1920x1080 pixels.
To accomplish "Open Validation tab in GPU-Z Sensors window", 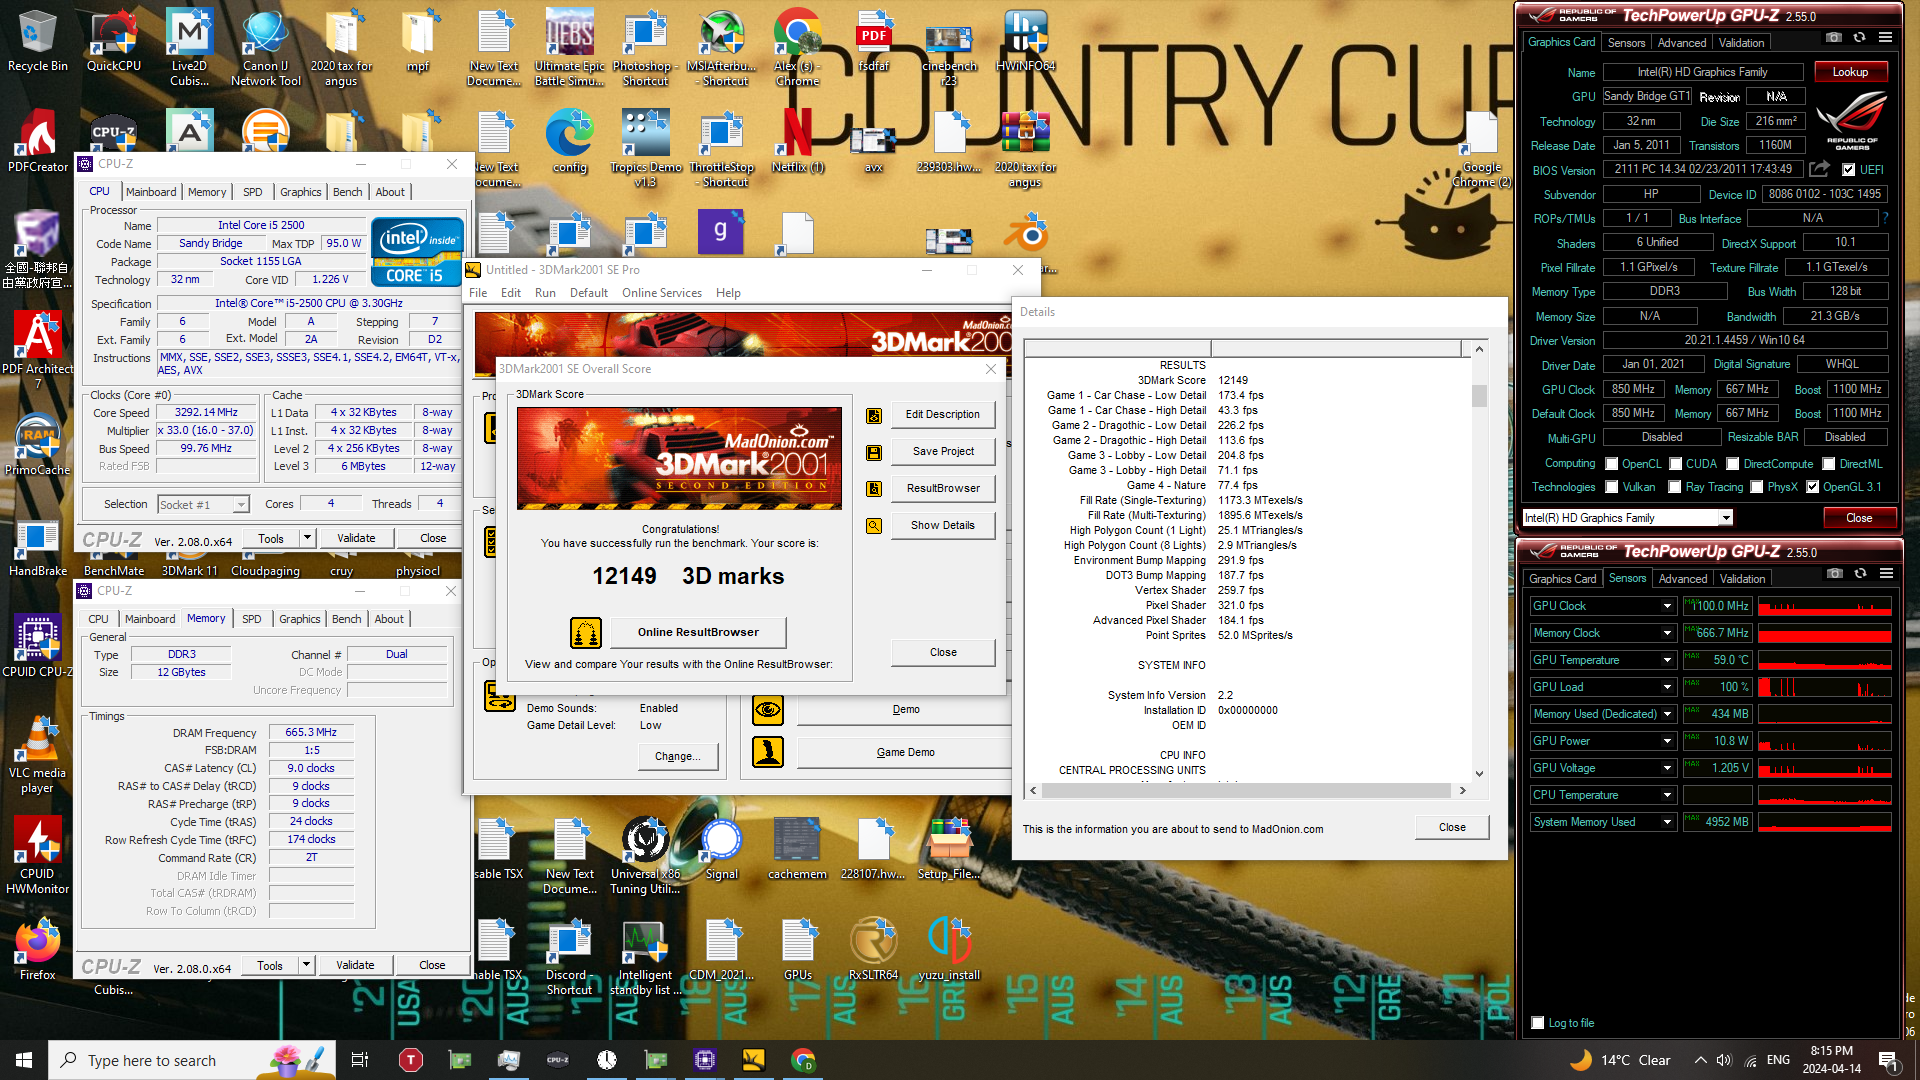I will 1743,579.
